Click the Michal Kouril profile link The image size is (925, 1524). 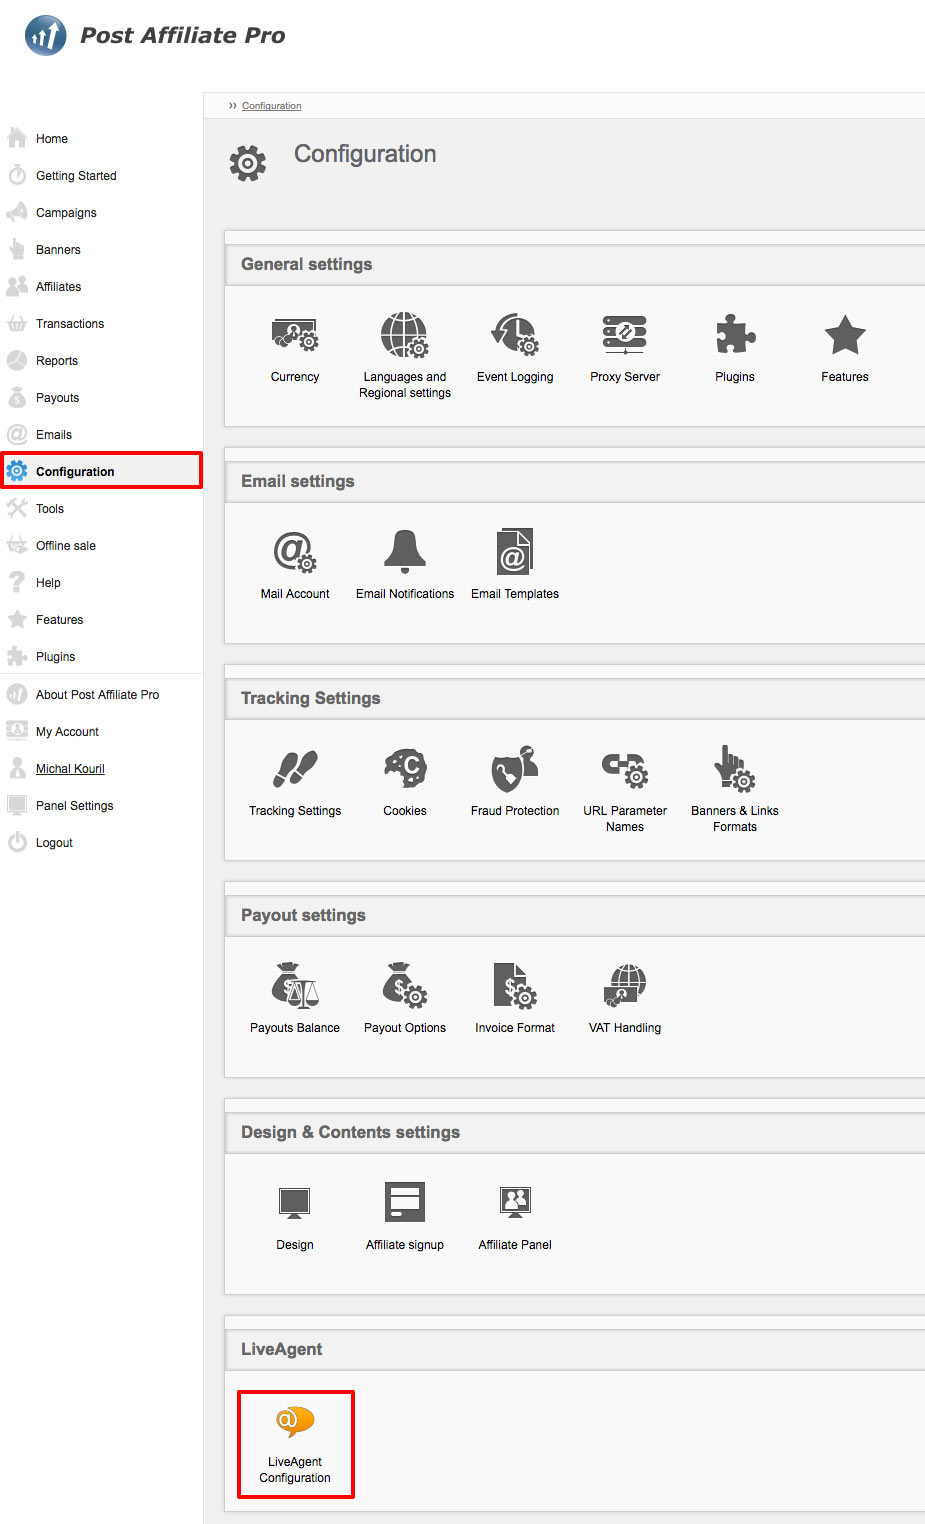click(70, 769)
